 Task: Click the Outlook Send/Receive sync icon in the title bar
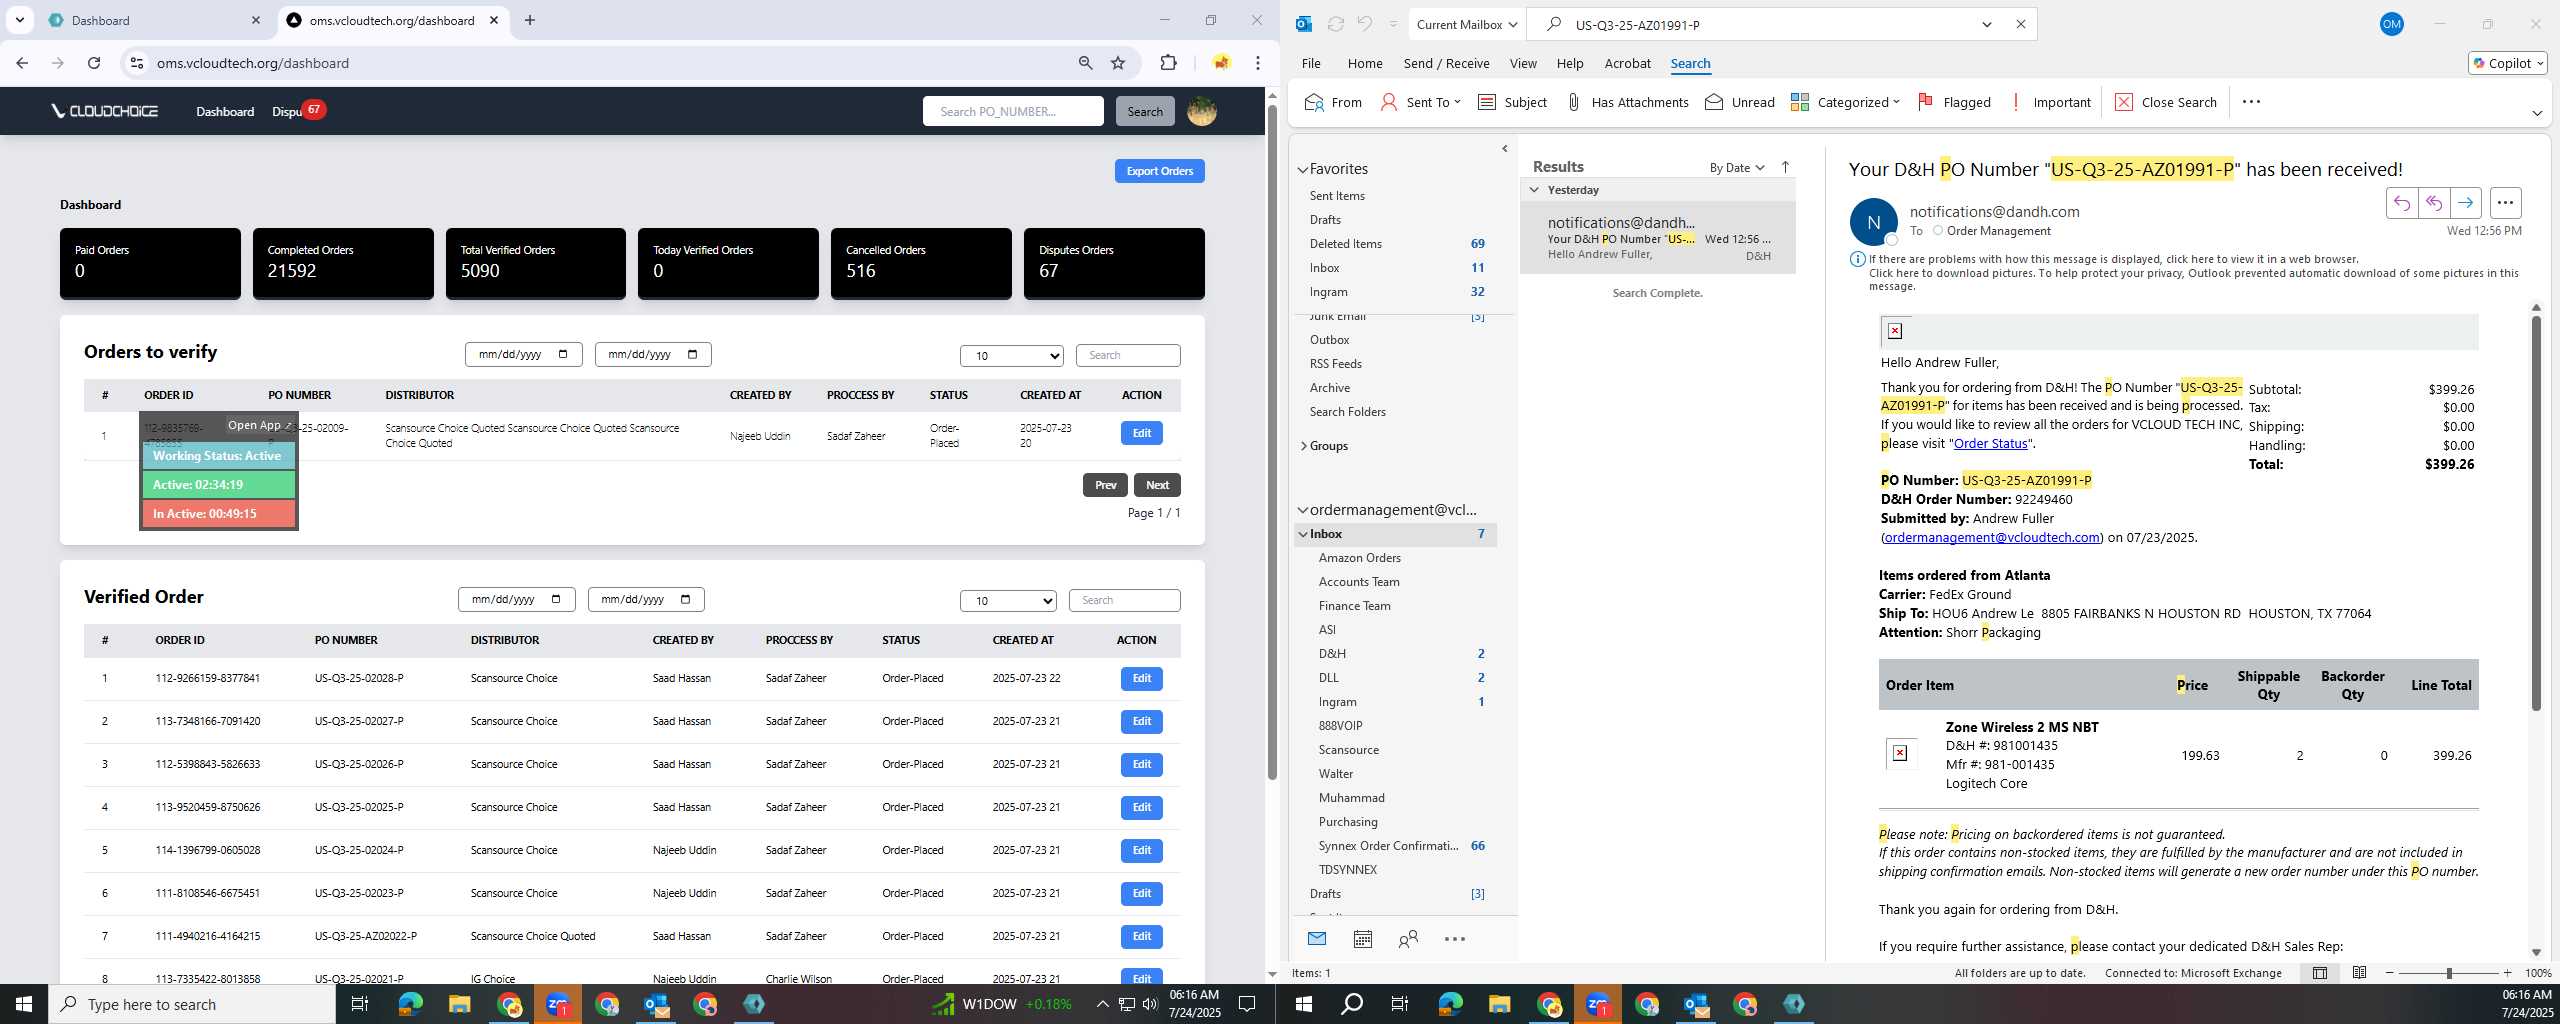[1335, 24]
